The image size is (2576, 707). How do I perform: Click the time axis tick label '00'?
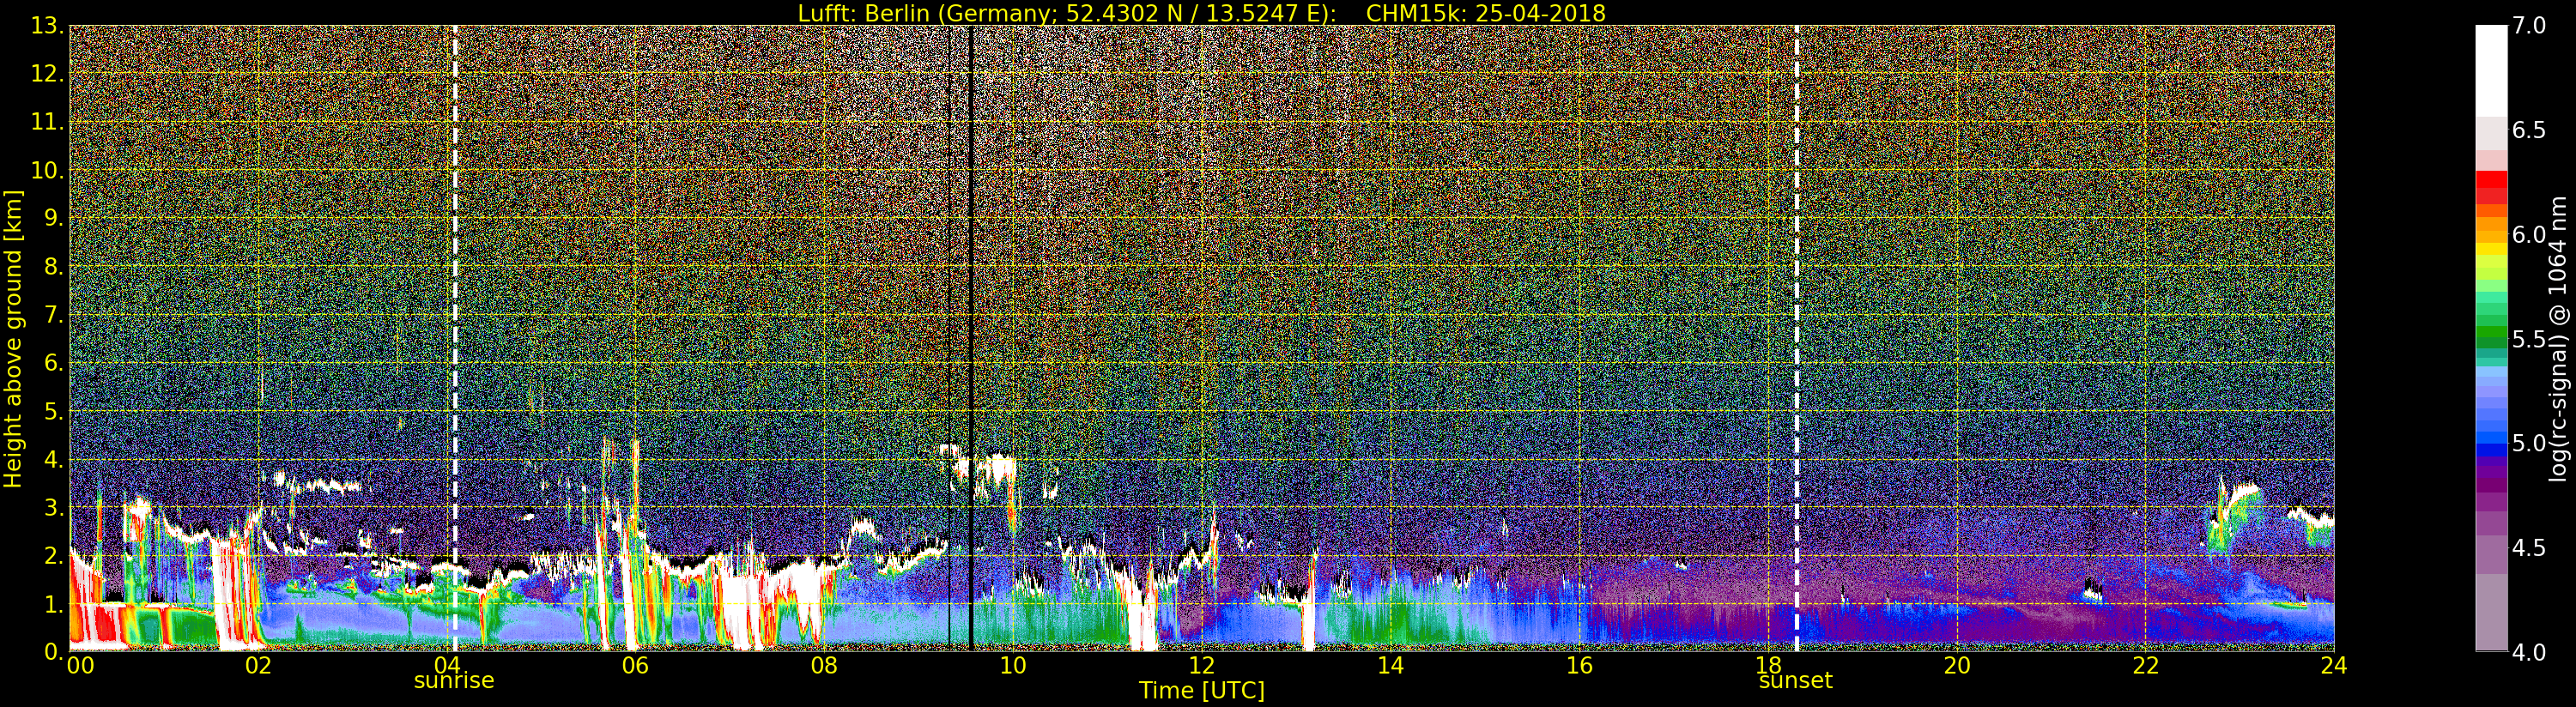[x=80, y=666]
